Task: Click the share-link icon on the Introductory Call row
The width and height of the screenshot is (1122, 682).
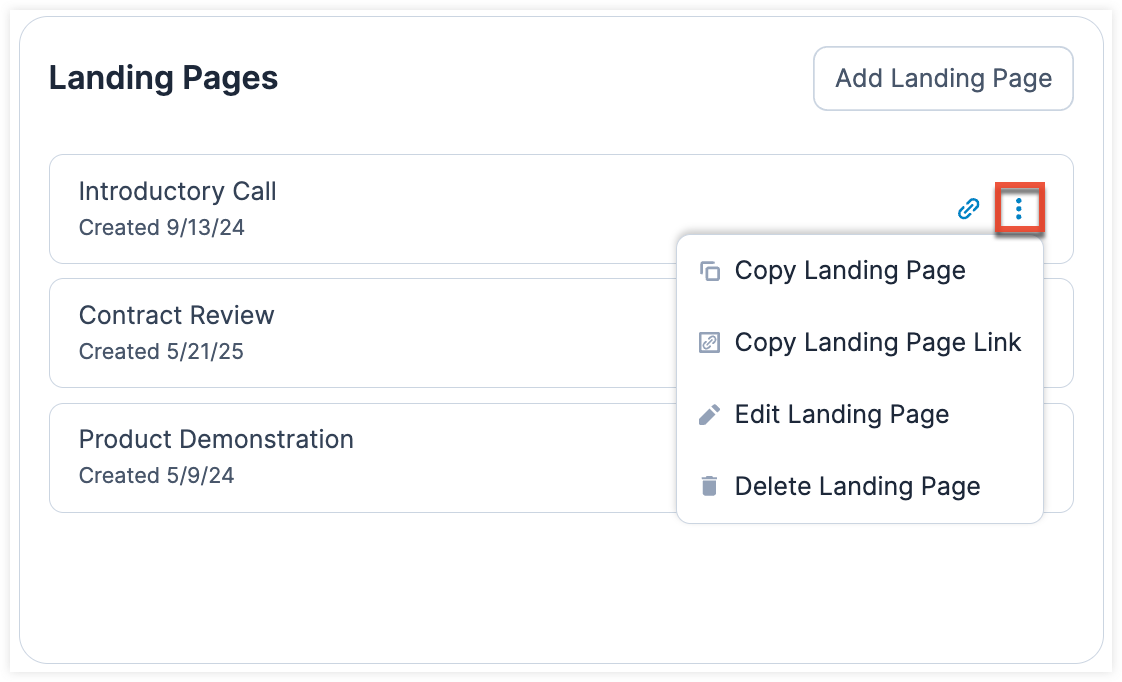Action: tap(967, 209)
